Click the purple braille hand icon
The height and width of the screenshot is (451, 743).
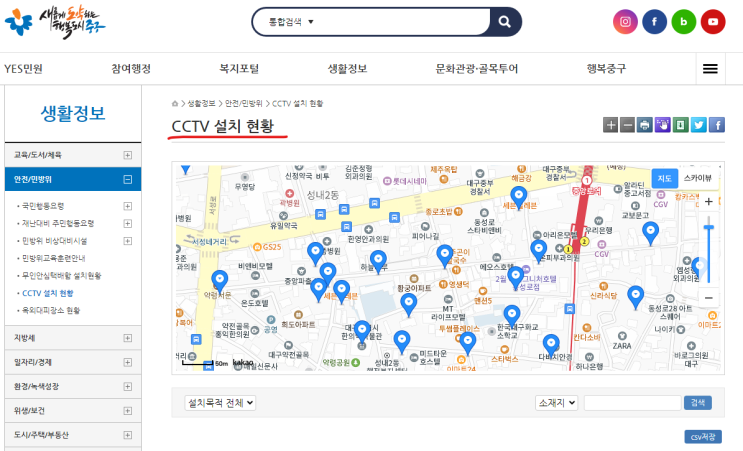662,125
